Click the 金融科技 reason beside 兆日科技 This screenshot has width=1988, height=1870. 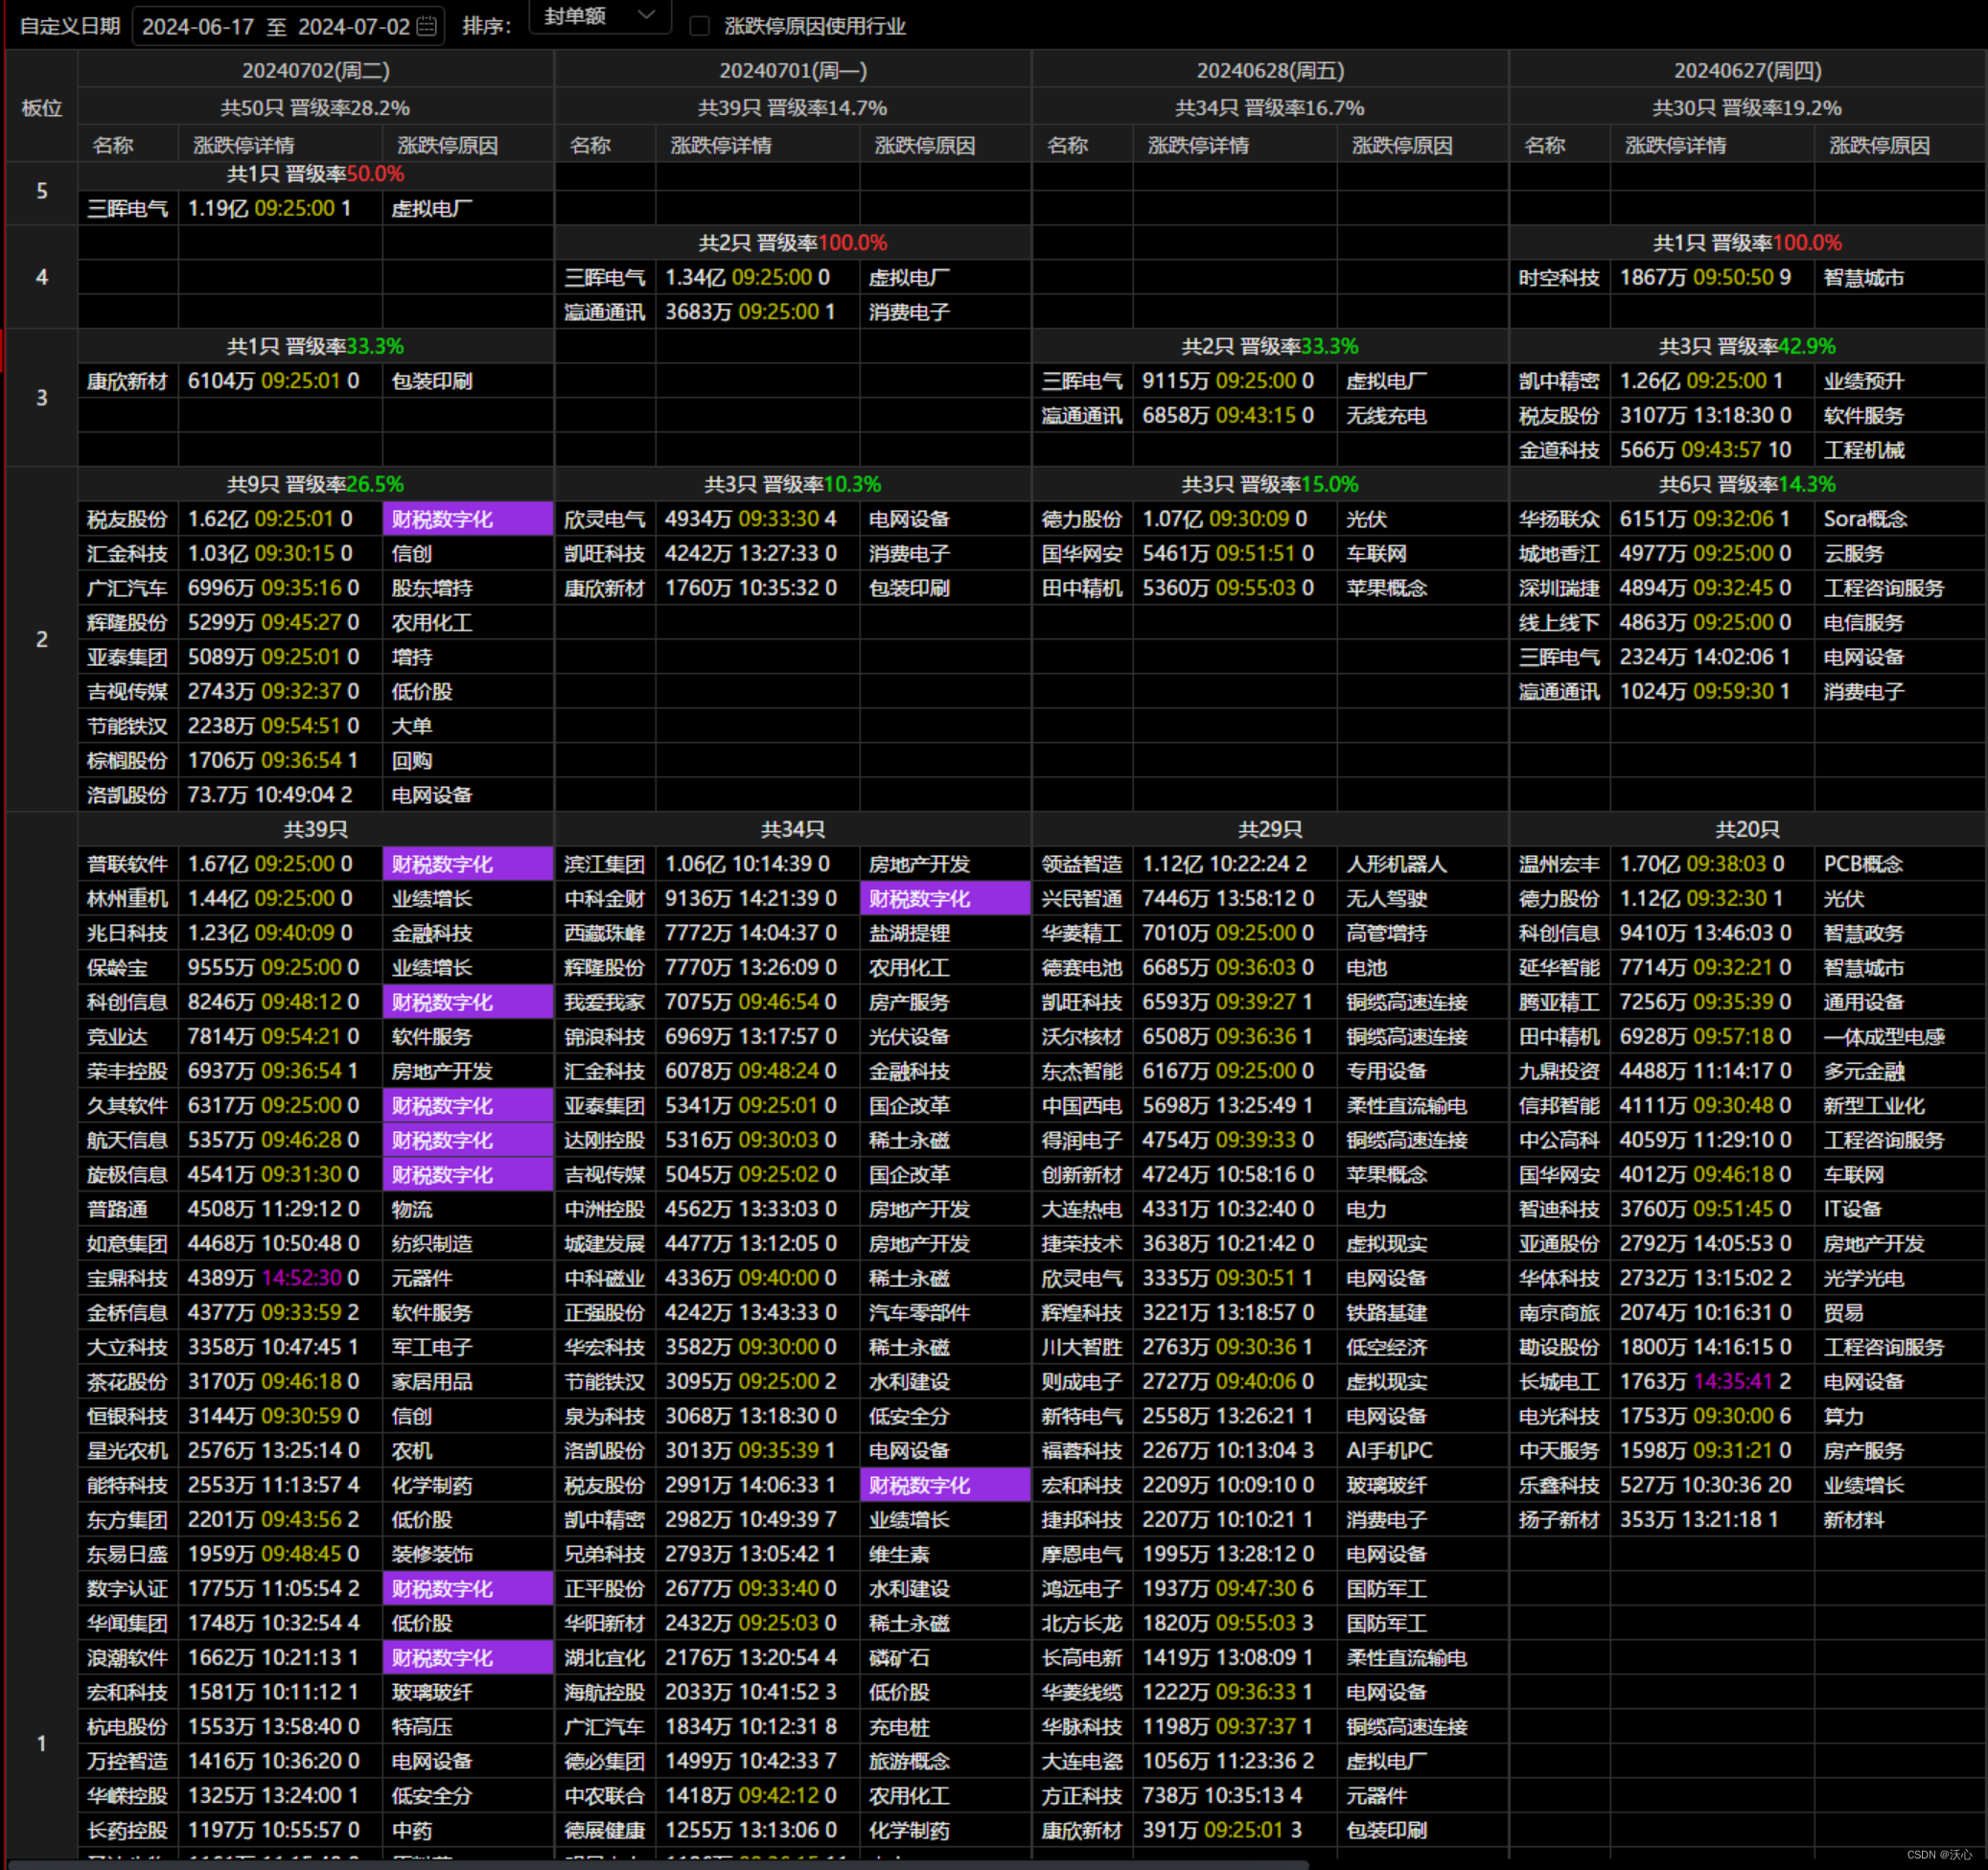(x=432, y=934)
